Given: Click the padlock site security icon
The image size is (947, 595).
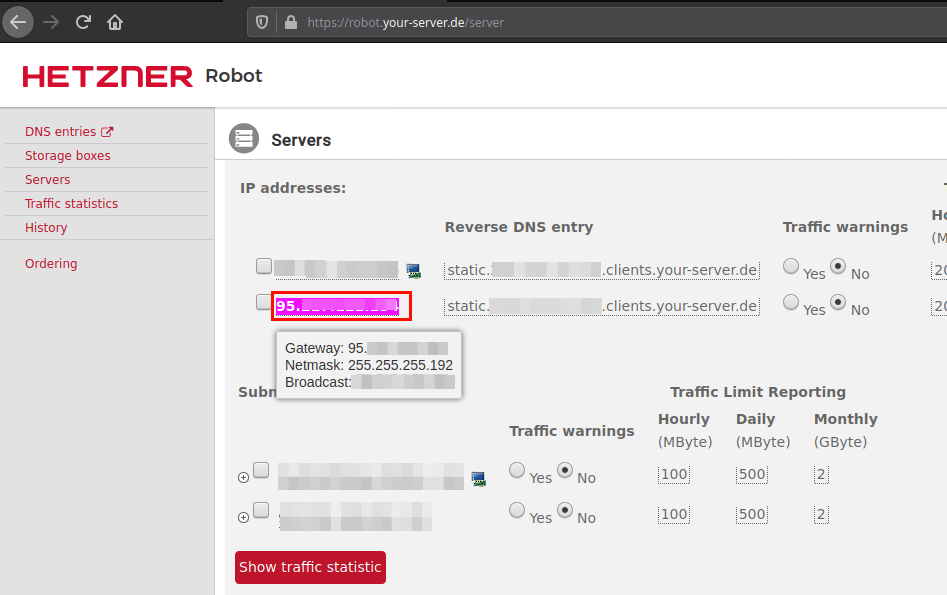Looking at the screenshot, I should tap(291, 22).
